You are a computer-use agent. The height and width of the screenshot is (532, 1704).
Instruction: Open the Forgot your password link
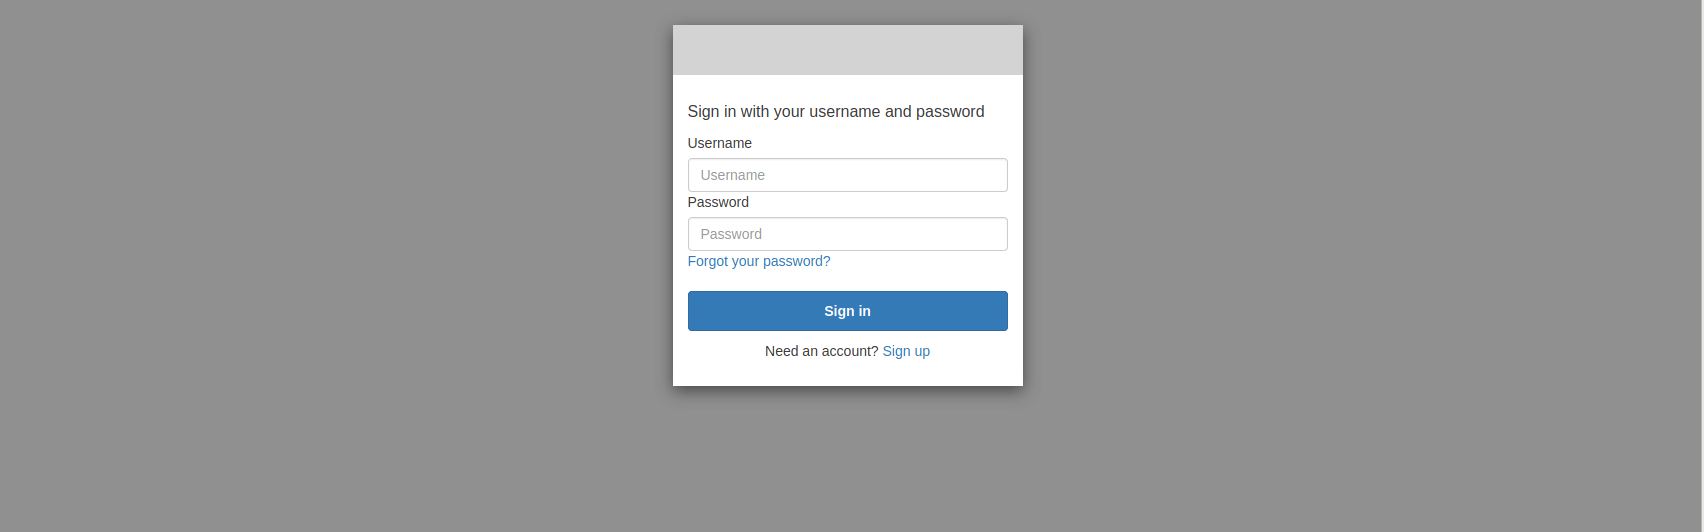(759, 261)
